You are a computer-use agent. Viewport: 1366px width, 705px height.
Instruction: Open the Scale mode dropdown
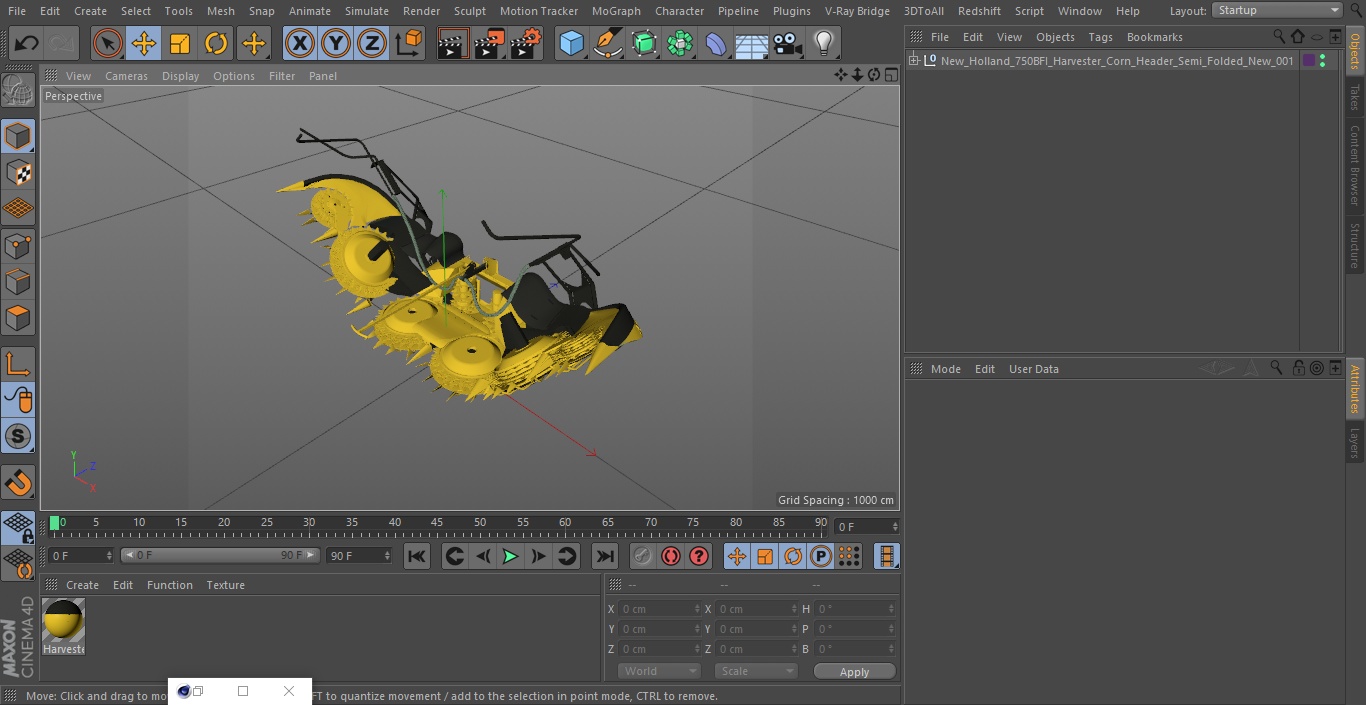click(x=756, y=671)
